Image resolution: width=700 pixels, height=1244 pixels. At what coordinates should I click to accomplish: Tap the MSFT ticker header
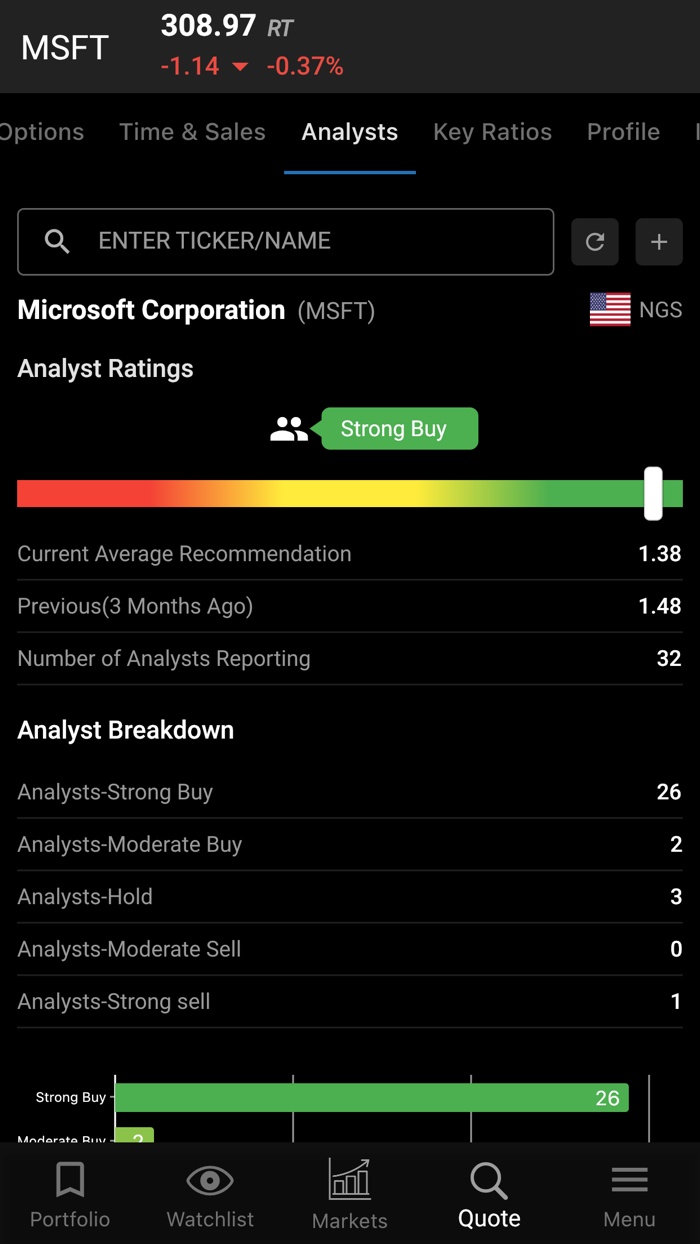[x=65, y=47]
